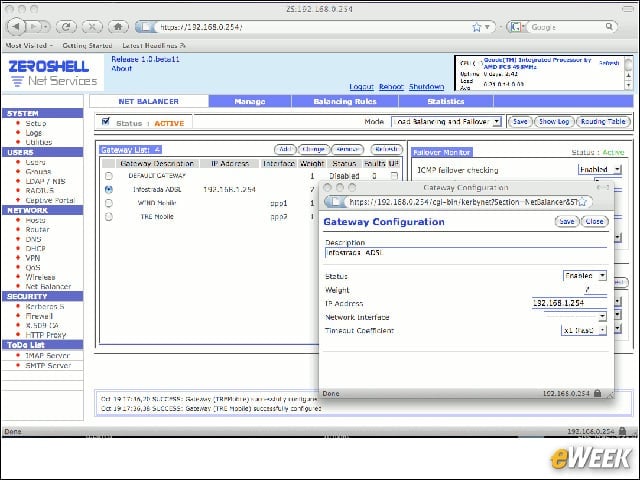Bookmark page with the star icon in main address bar

click(476, 27)
